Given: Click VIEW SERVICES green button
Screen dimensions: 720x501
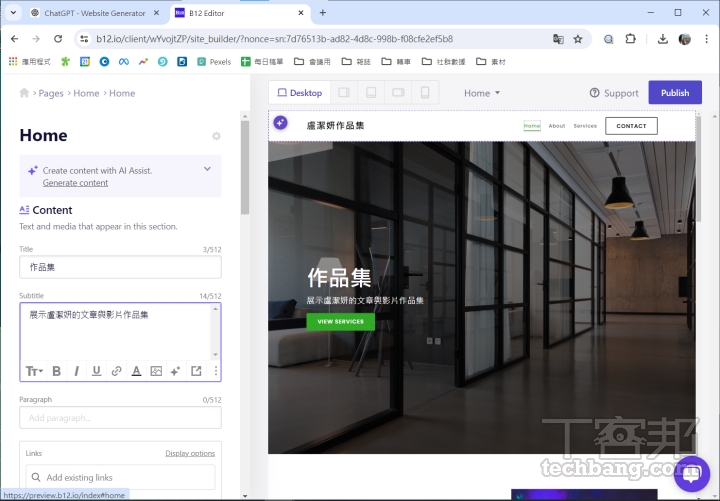Looking at the screenshot, I should pos(341,322).
